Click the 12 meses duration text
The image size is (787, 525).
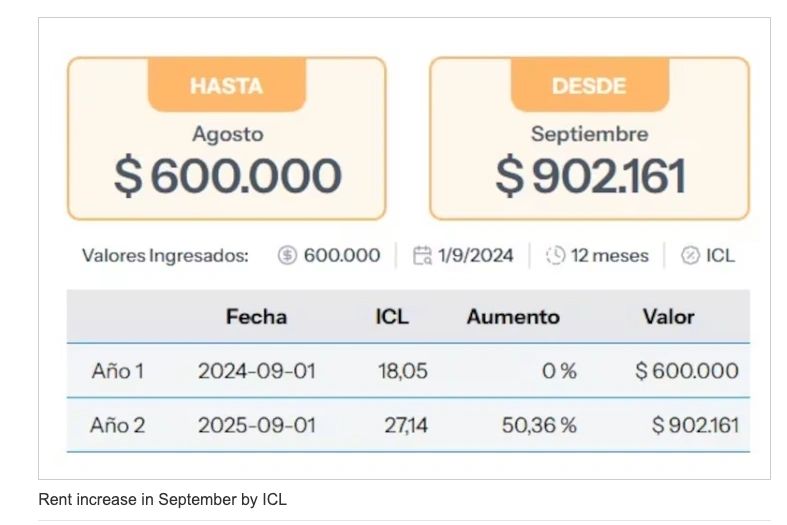(x=609, y=255)
